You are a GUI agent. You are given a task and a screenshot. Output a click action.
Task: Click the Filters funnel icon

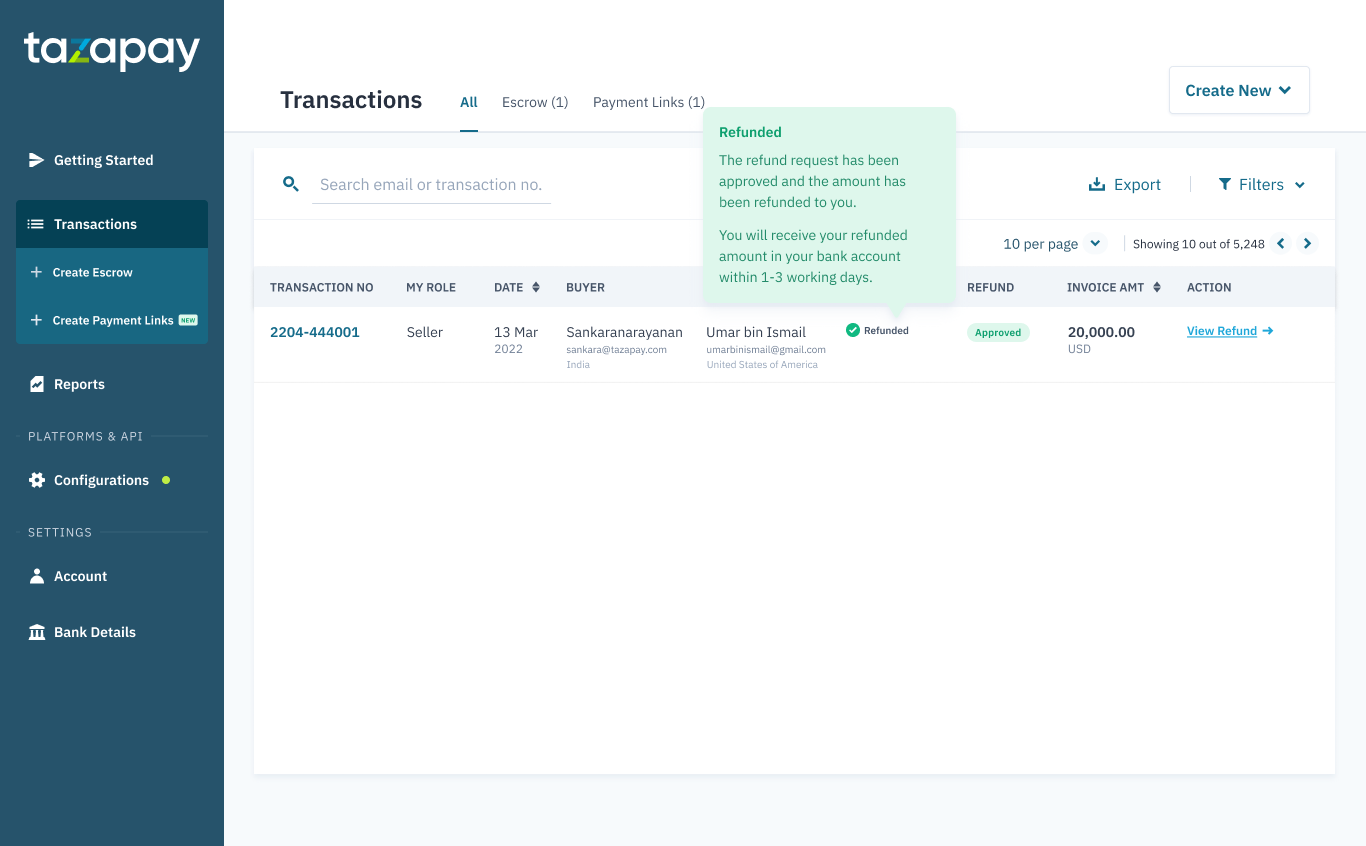pyautogui.click(x=1225, y=184)
